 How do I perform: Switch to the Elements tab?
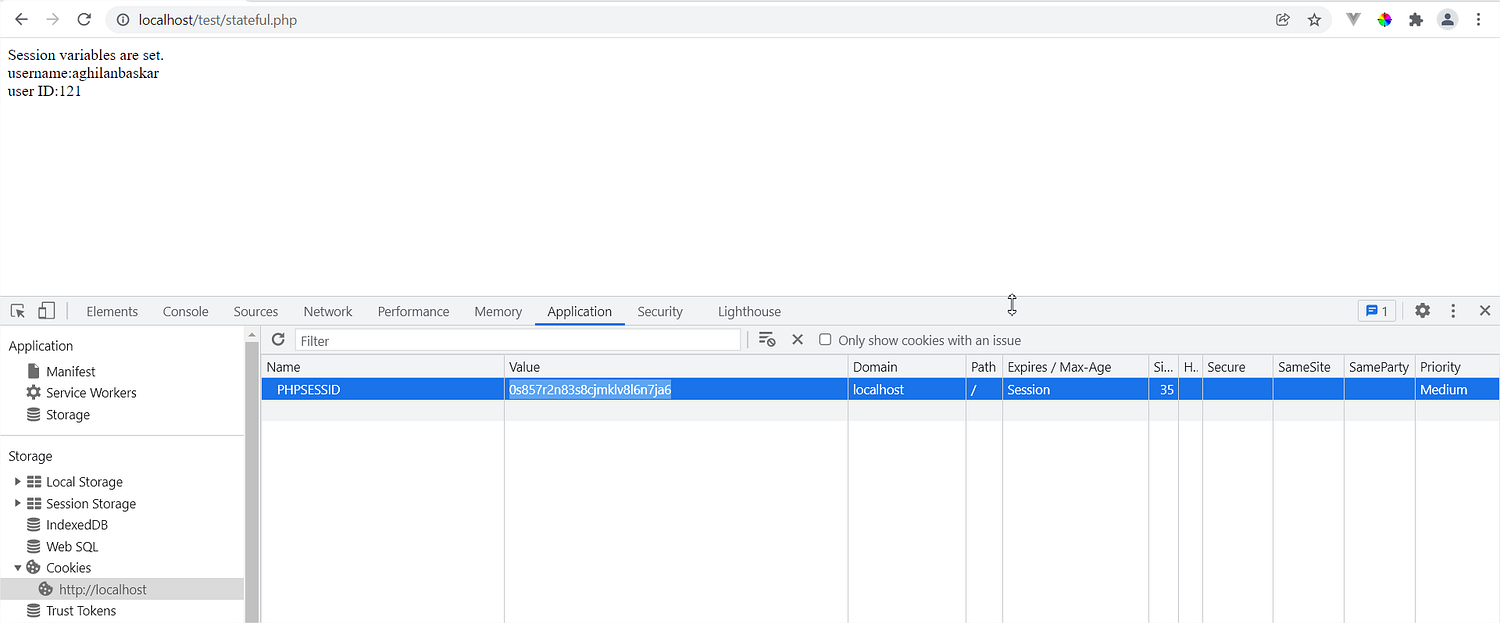(112, 311)
